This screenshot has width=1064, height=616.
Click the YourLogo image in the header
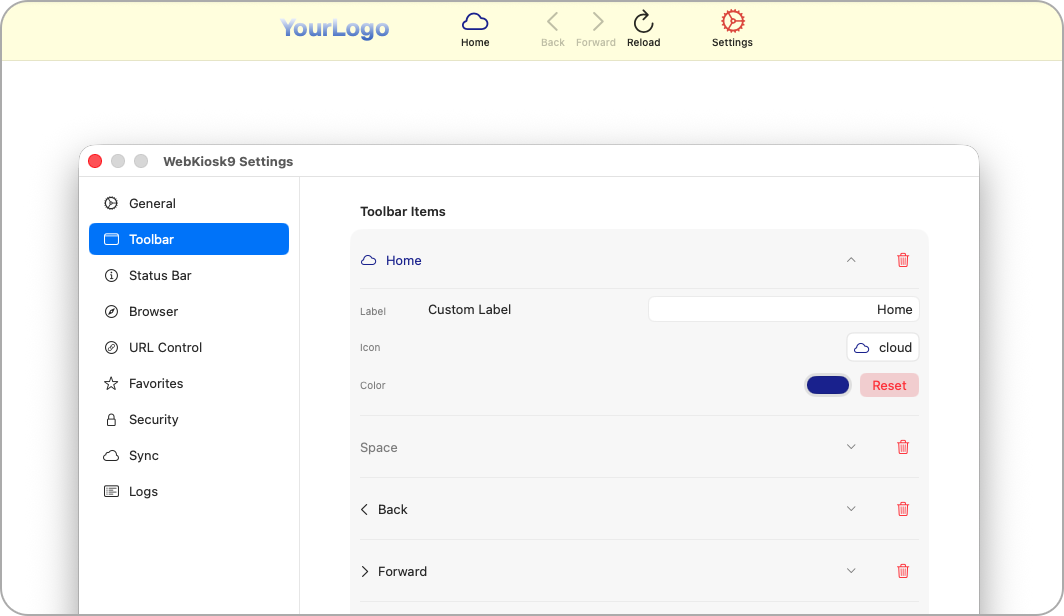point(334,28)
